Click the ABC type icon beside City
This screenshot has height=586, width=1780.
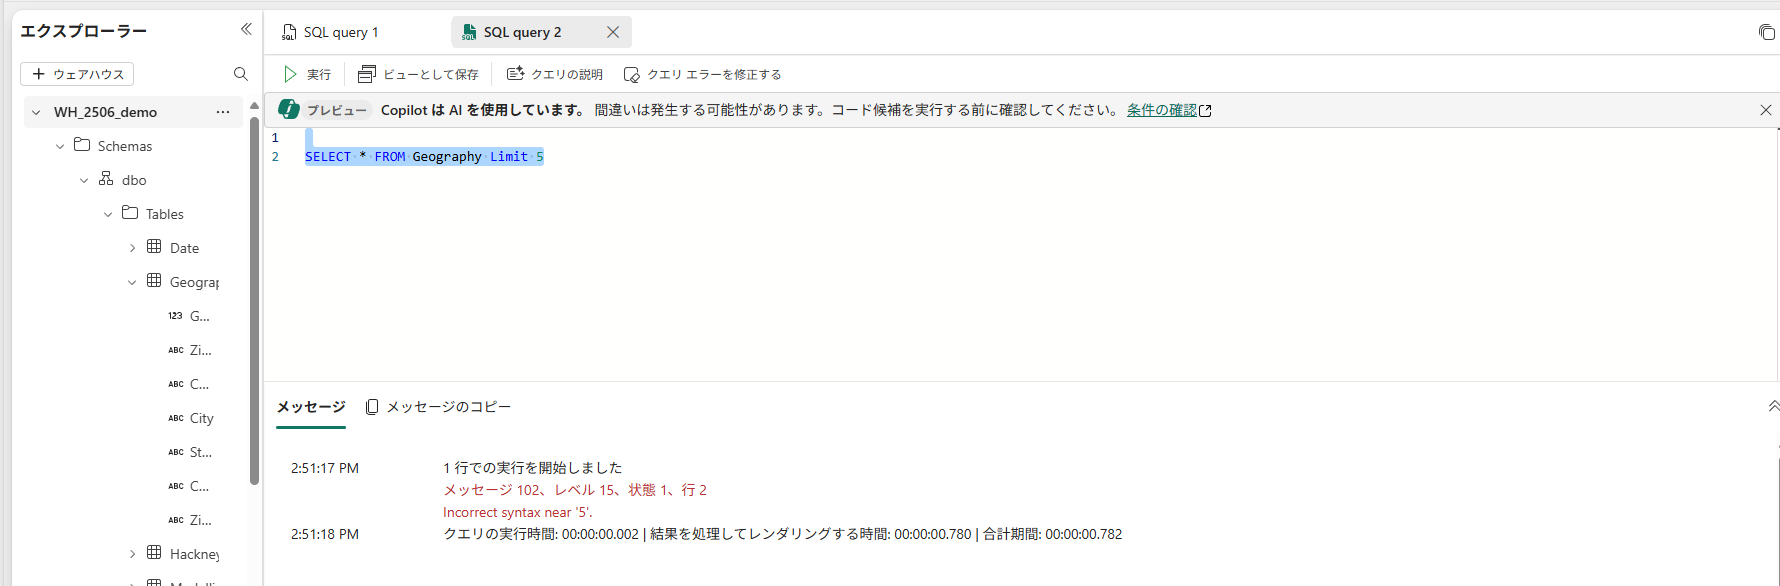pyautogui.click(x=176, y=418)
